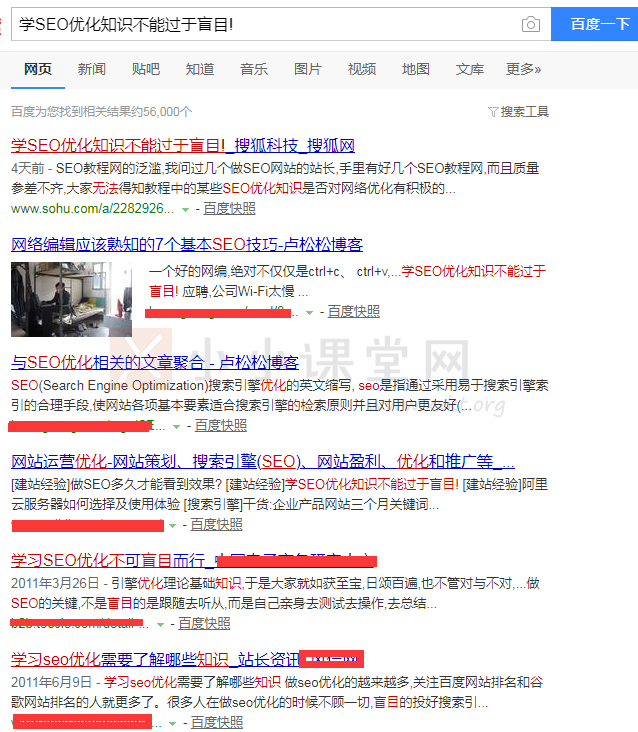Click the dormitory photo thumbnail
This screenshot has height=732, width=638.
71,299
